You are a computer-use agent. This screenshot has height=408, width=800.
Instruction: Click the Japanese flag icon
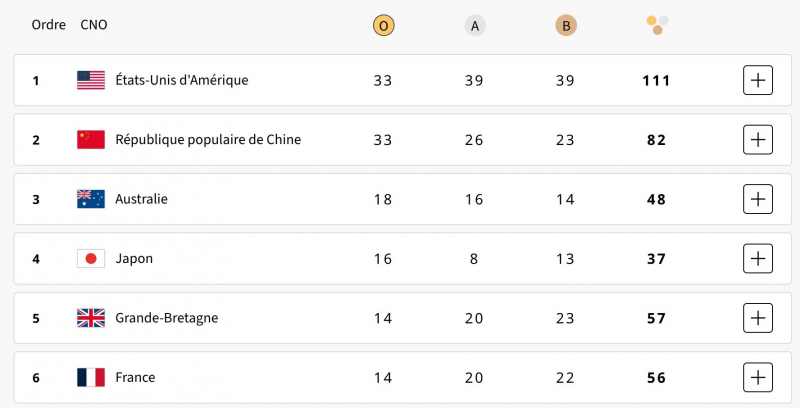(91, 259)
